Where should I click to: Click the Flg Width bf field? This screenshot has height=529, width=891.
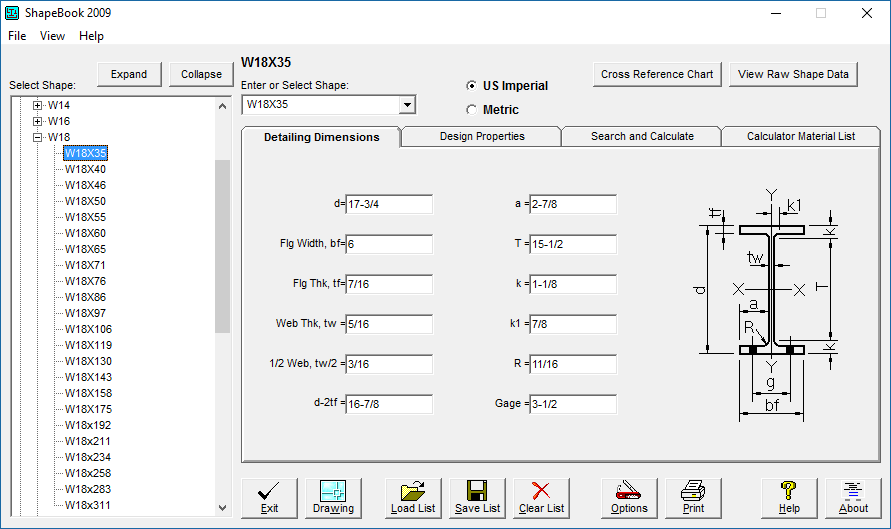coord(389,244)
